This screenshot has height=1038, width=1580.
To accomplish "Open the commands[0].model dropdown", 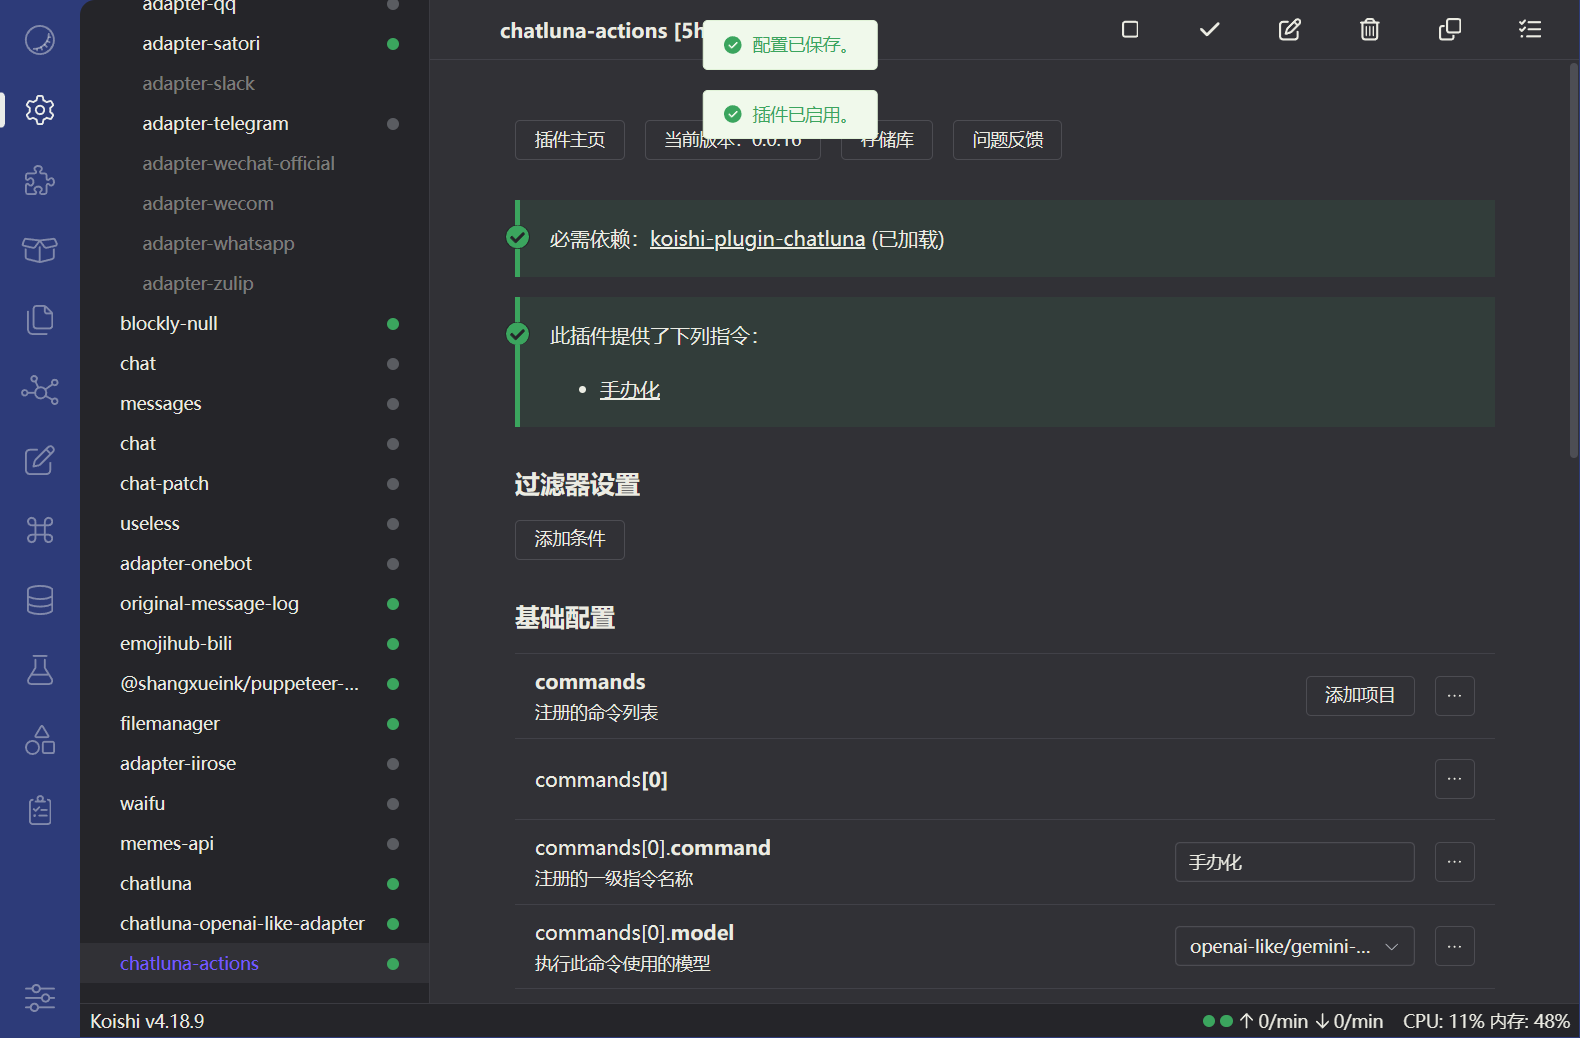I will pyautogui.click(x=1294, y=946).
